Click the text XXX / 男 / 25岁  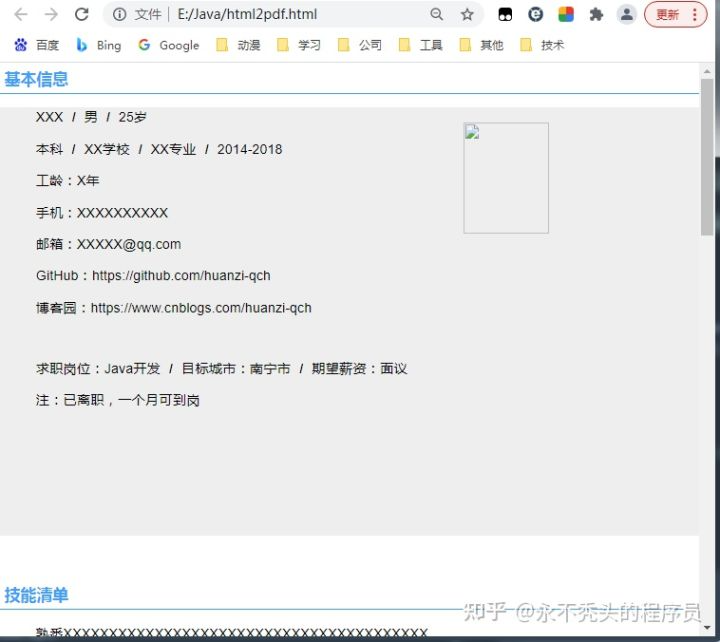pos(91,117)
